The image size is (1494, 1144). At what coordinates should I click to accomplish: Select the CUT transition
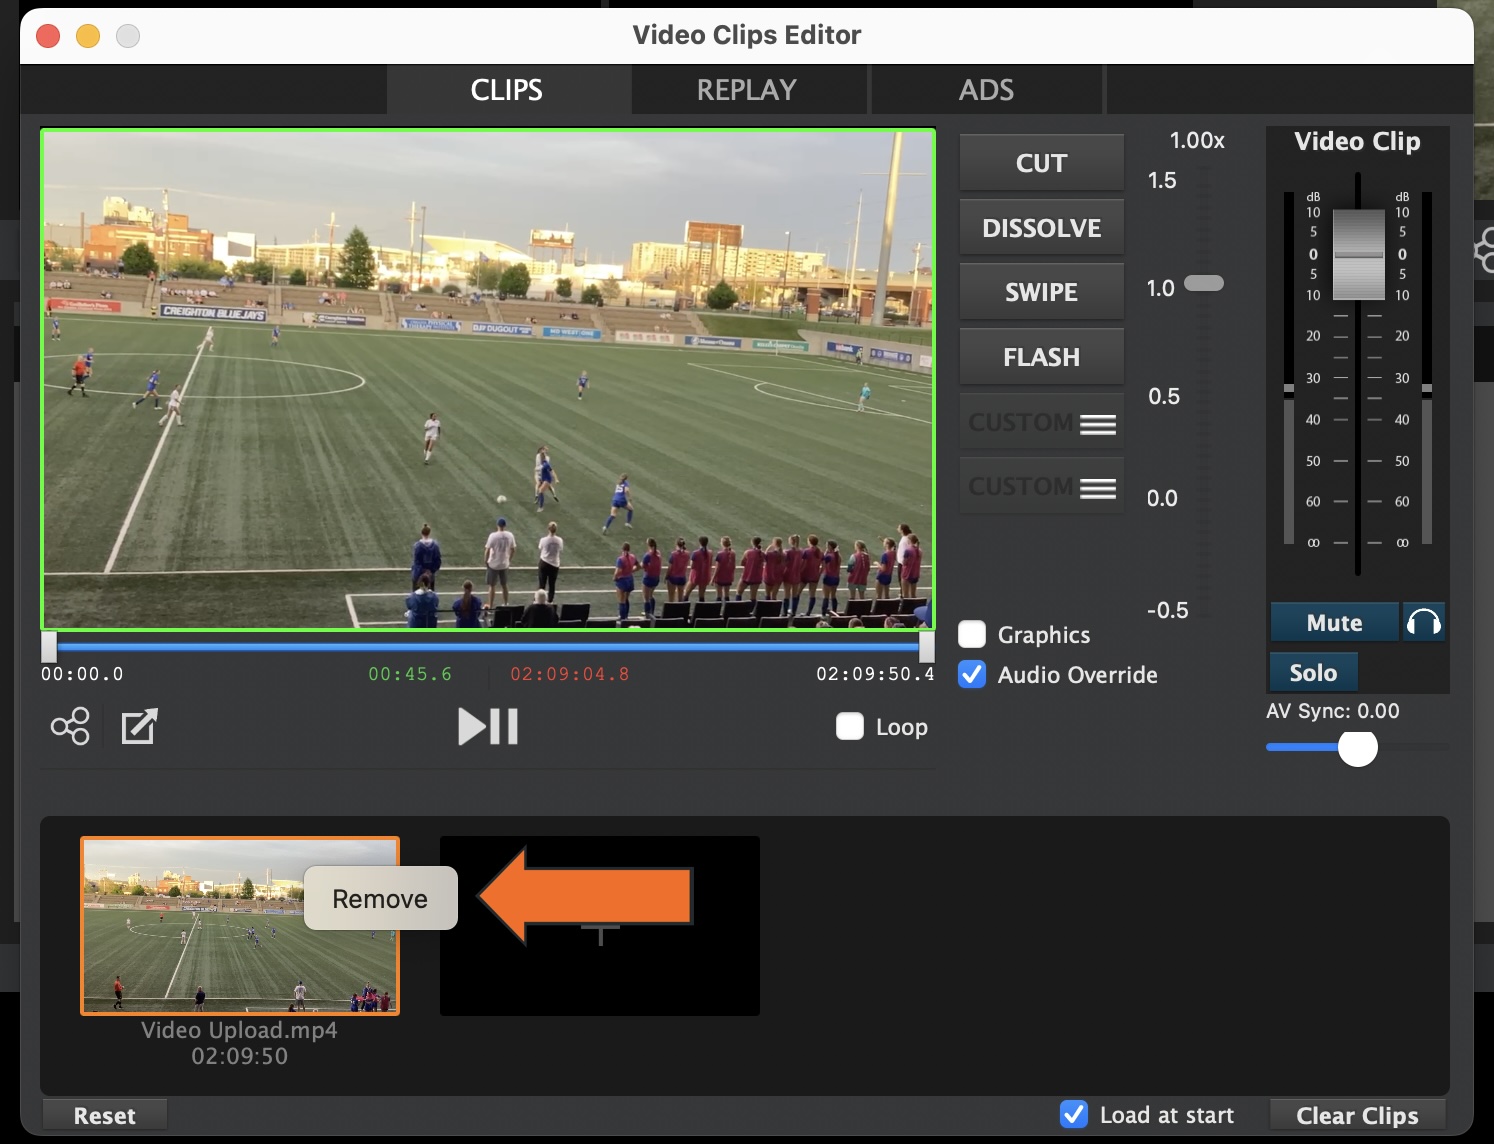point(1041,163)
